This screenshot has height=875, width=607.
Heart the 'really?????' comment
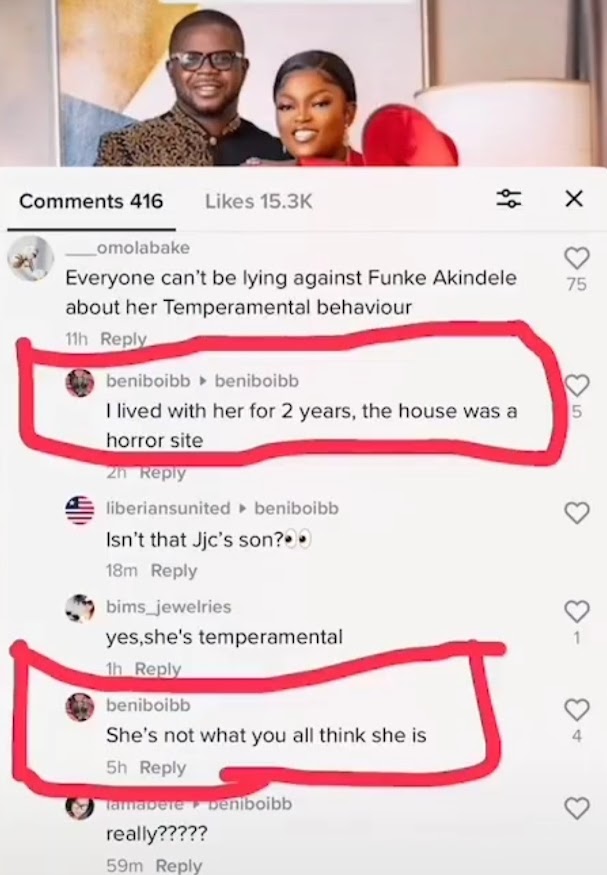coord(577,808)
